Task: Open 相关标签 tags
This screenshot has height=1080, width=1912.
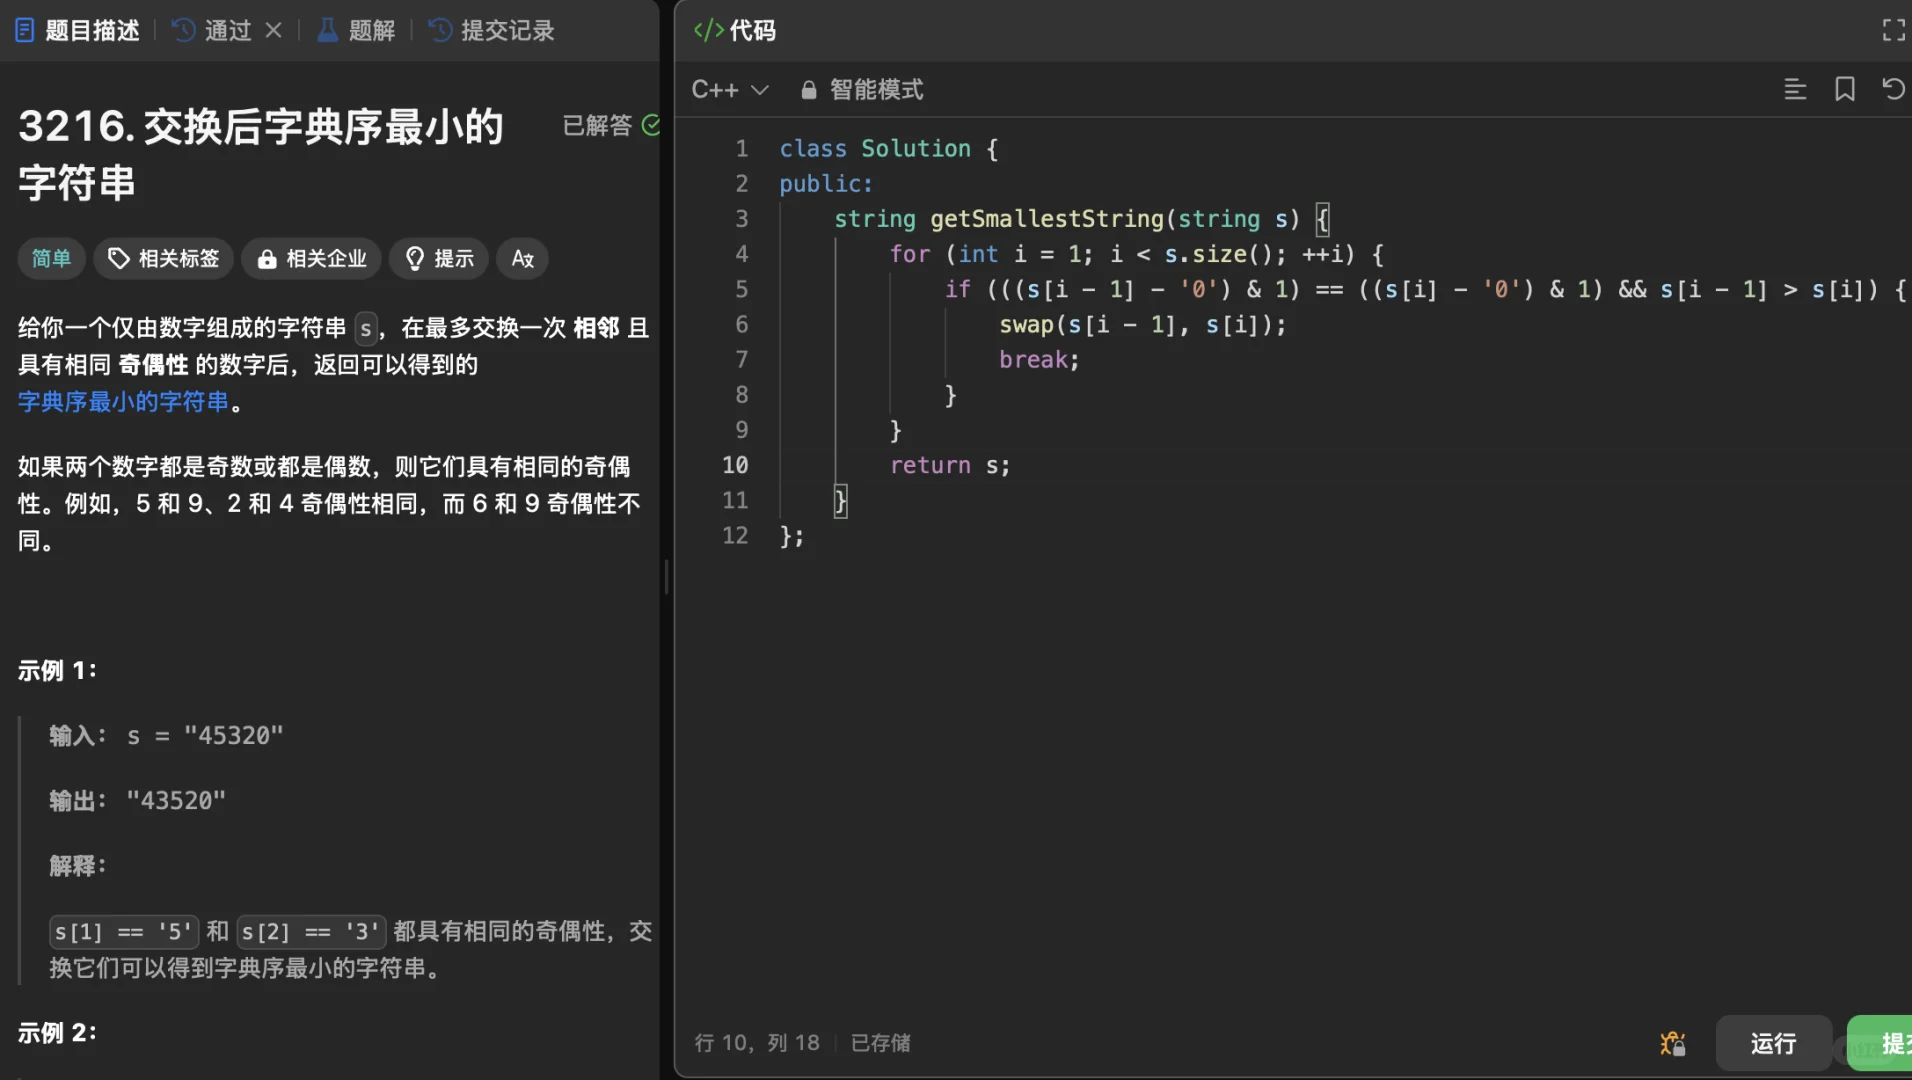Action: pos(164,258)
